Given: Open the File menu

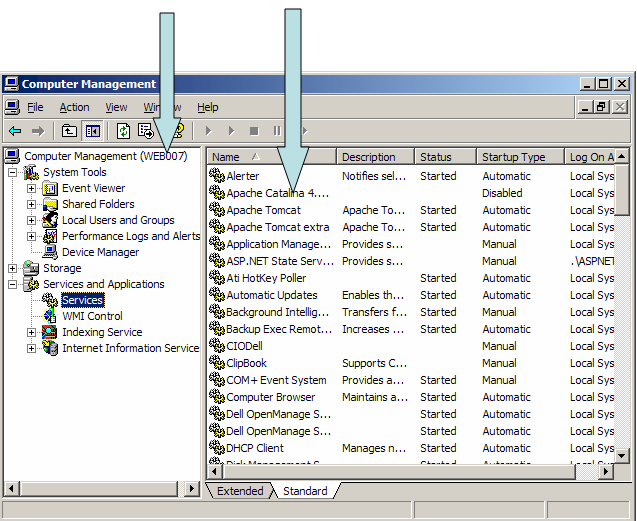Looking at the screenshot, I should pos(35,107).
